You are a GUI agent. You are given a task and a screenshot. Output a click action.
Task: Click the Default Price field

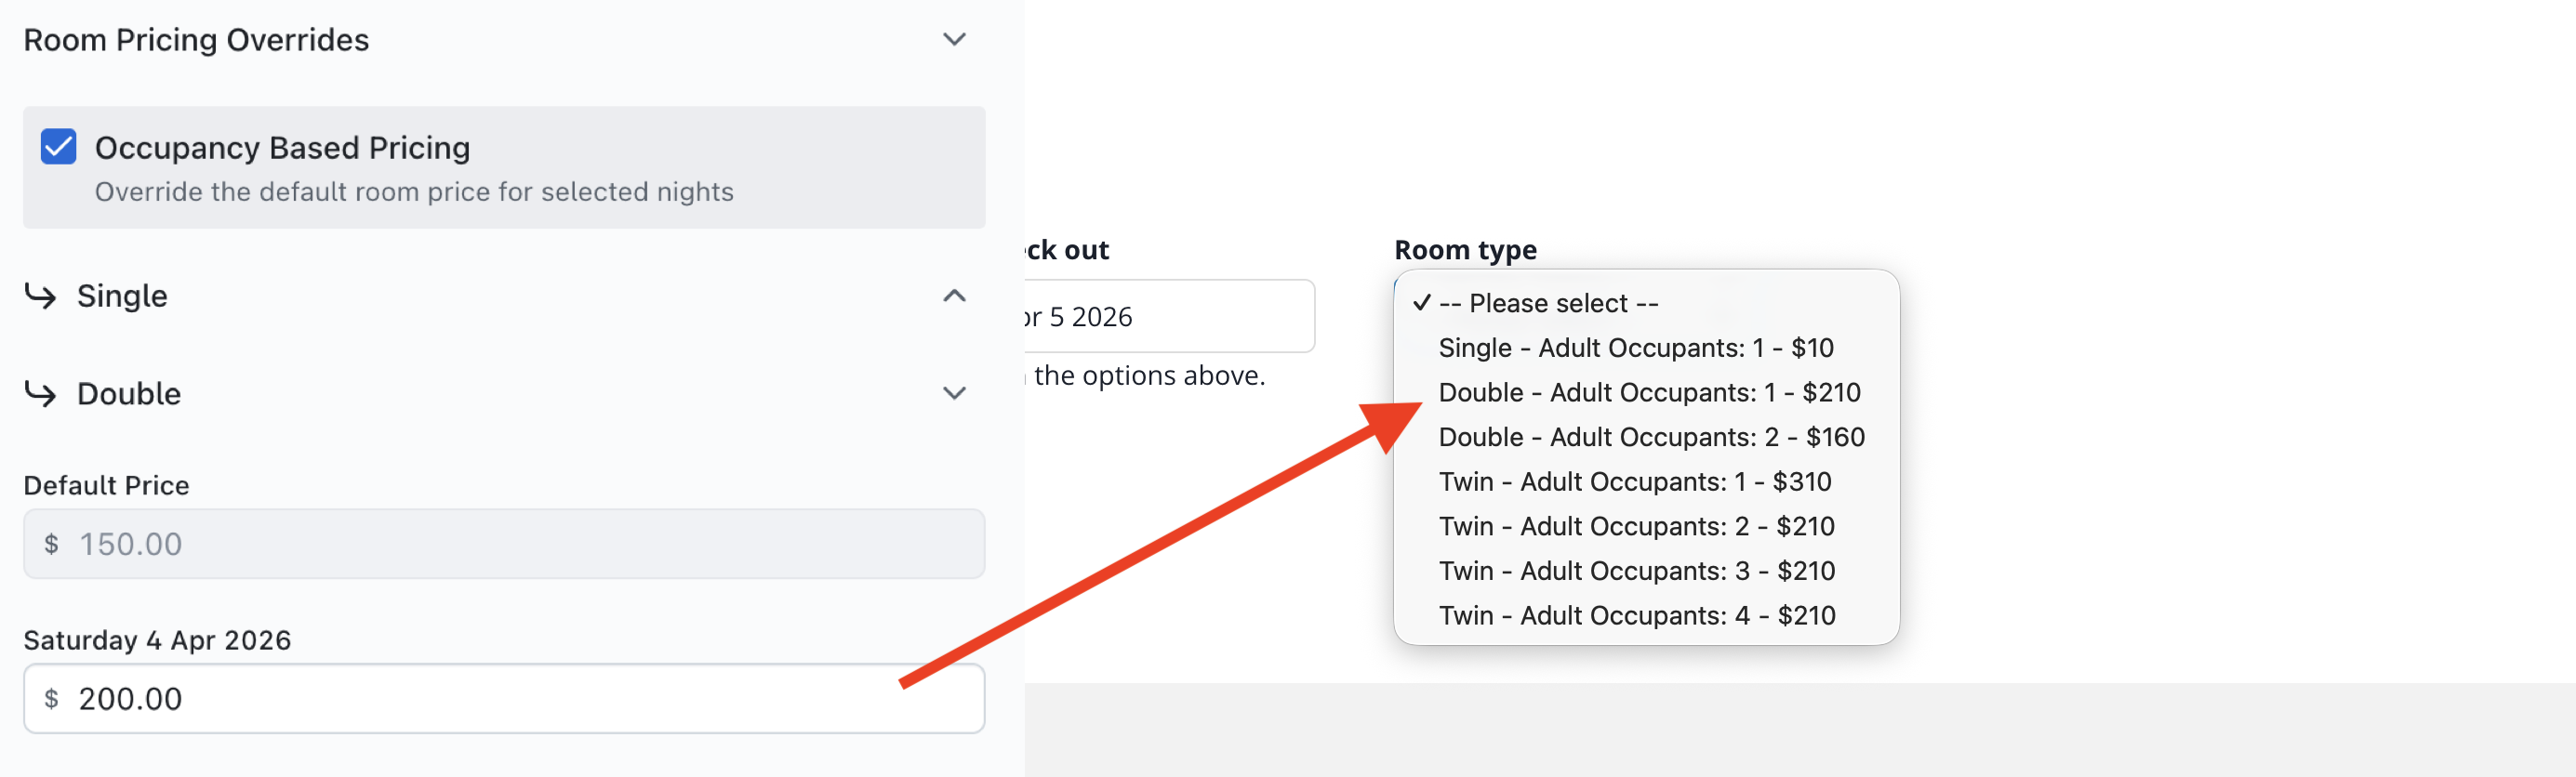pos(503,544)
